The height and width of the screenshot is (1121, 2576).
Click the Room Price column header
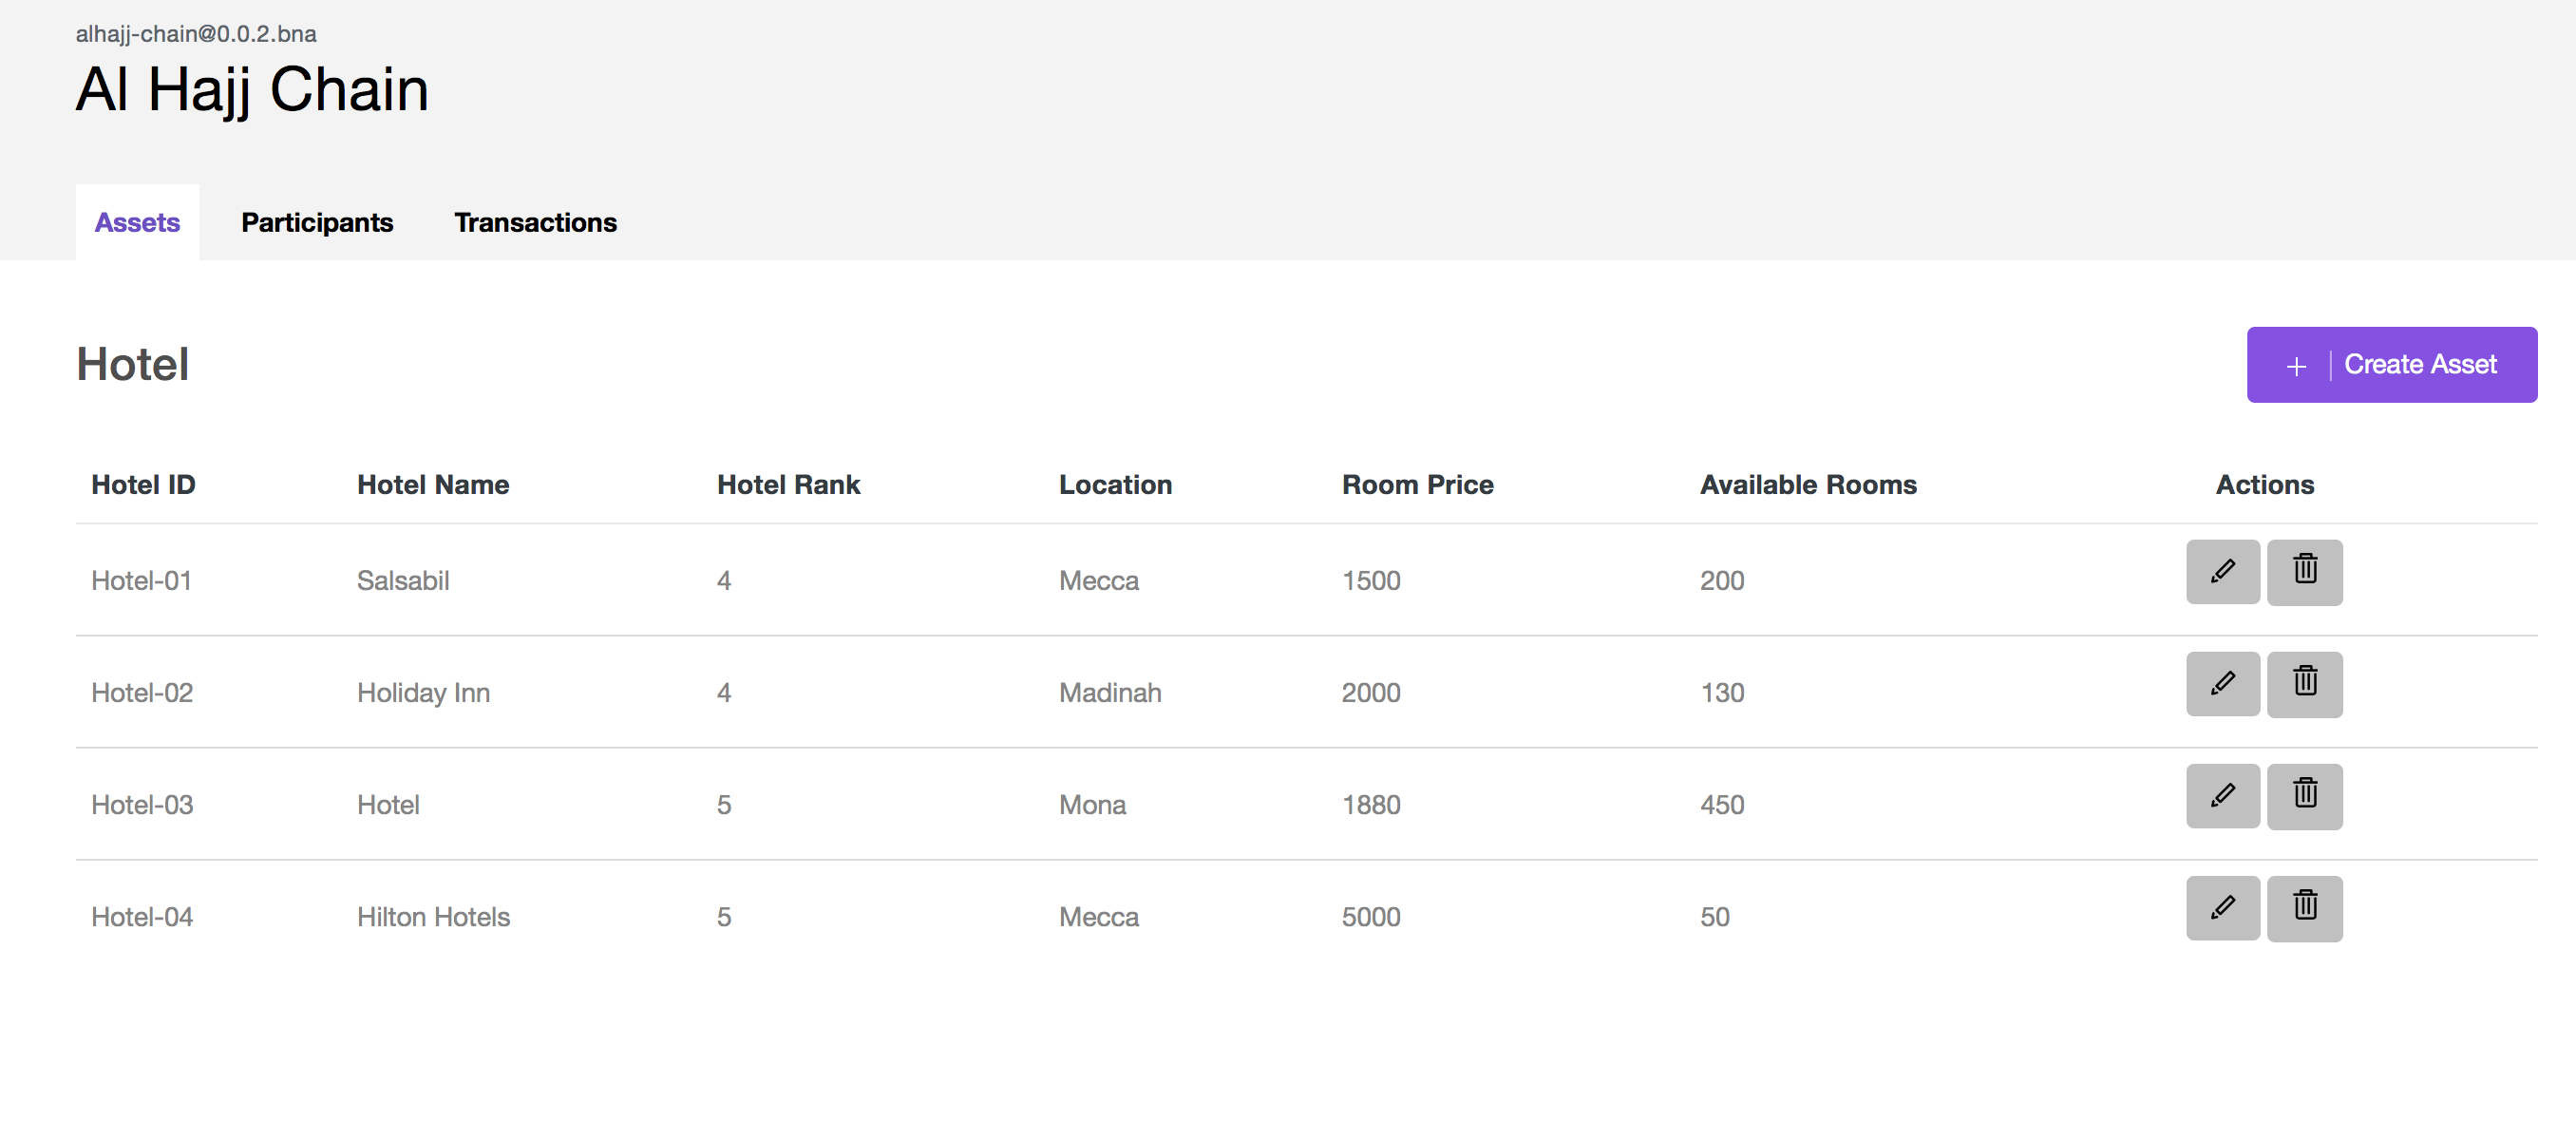pos(1416,484)
